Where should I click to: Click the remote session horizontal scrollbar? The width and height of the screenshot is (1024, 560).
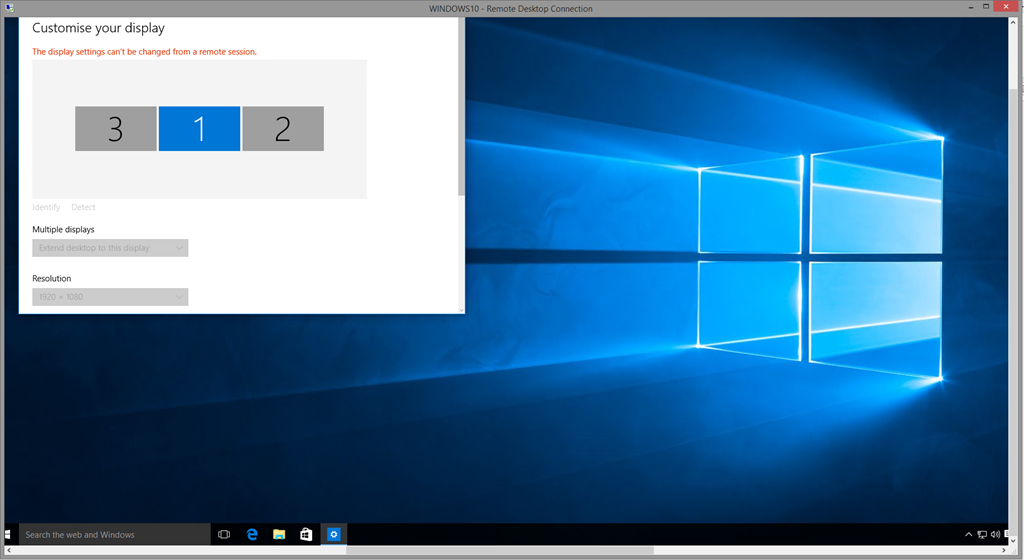pyautogui.click(x=500, y=550)
